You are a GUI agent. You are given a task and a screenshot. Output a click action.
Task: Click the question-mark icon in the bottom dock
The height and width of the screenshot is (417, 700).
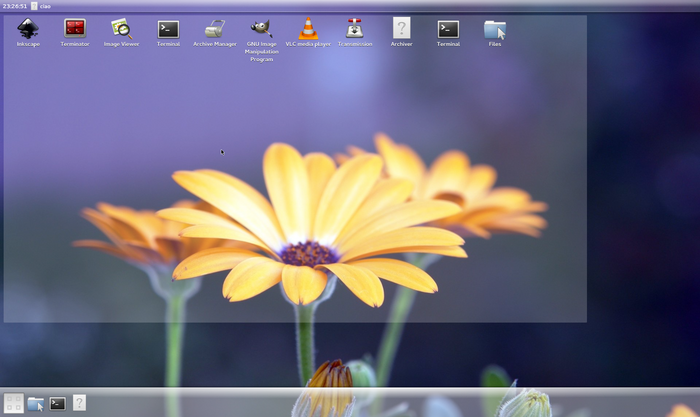coord(79,402)
